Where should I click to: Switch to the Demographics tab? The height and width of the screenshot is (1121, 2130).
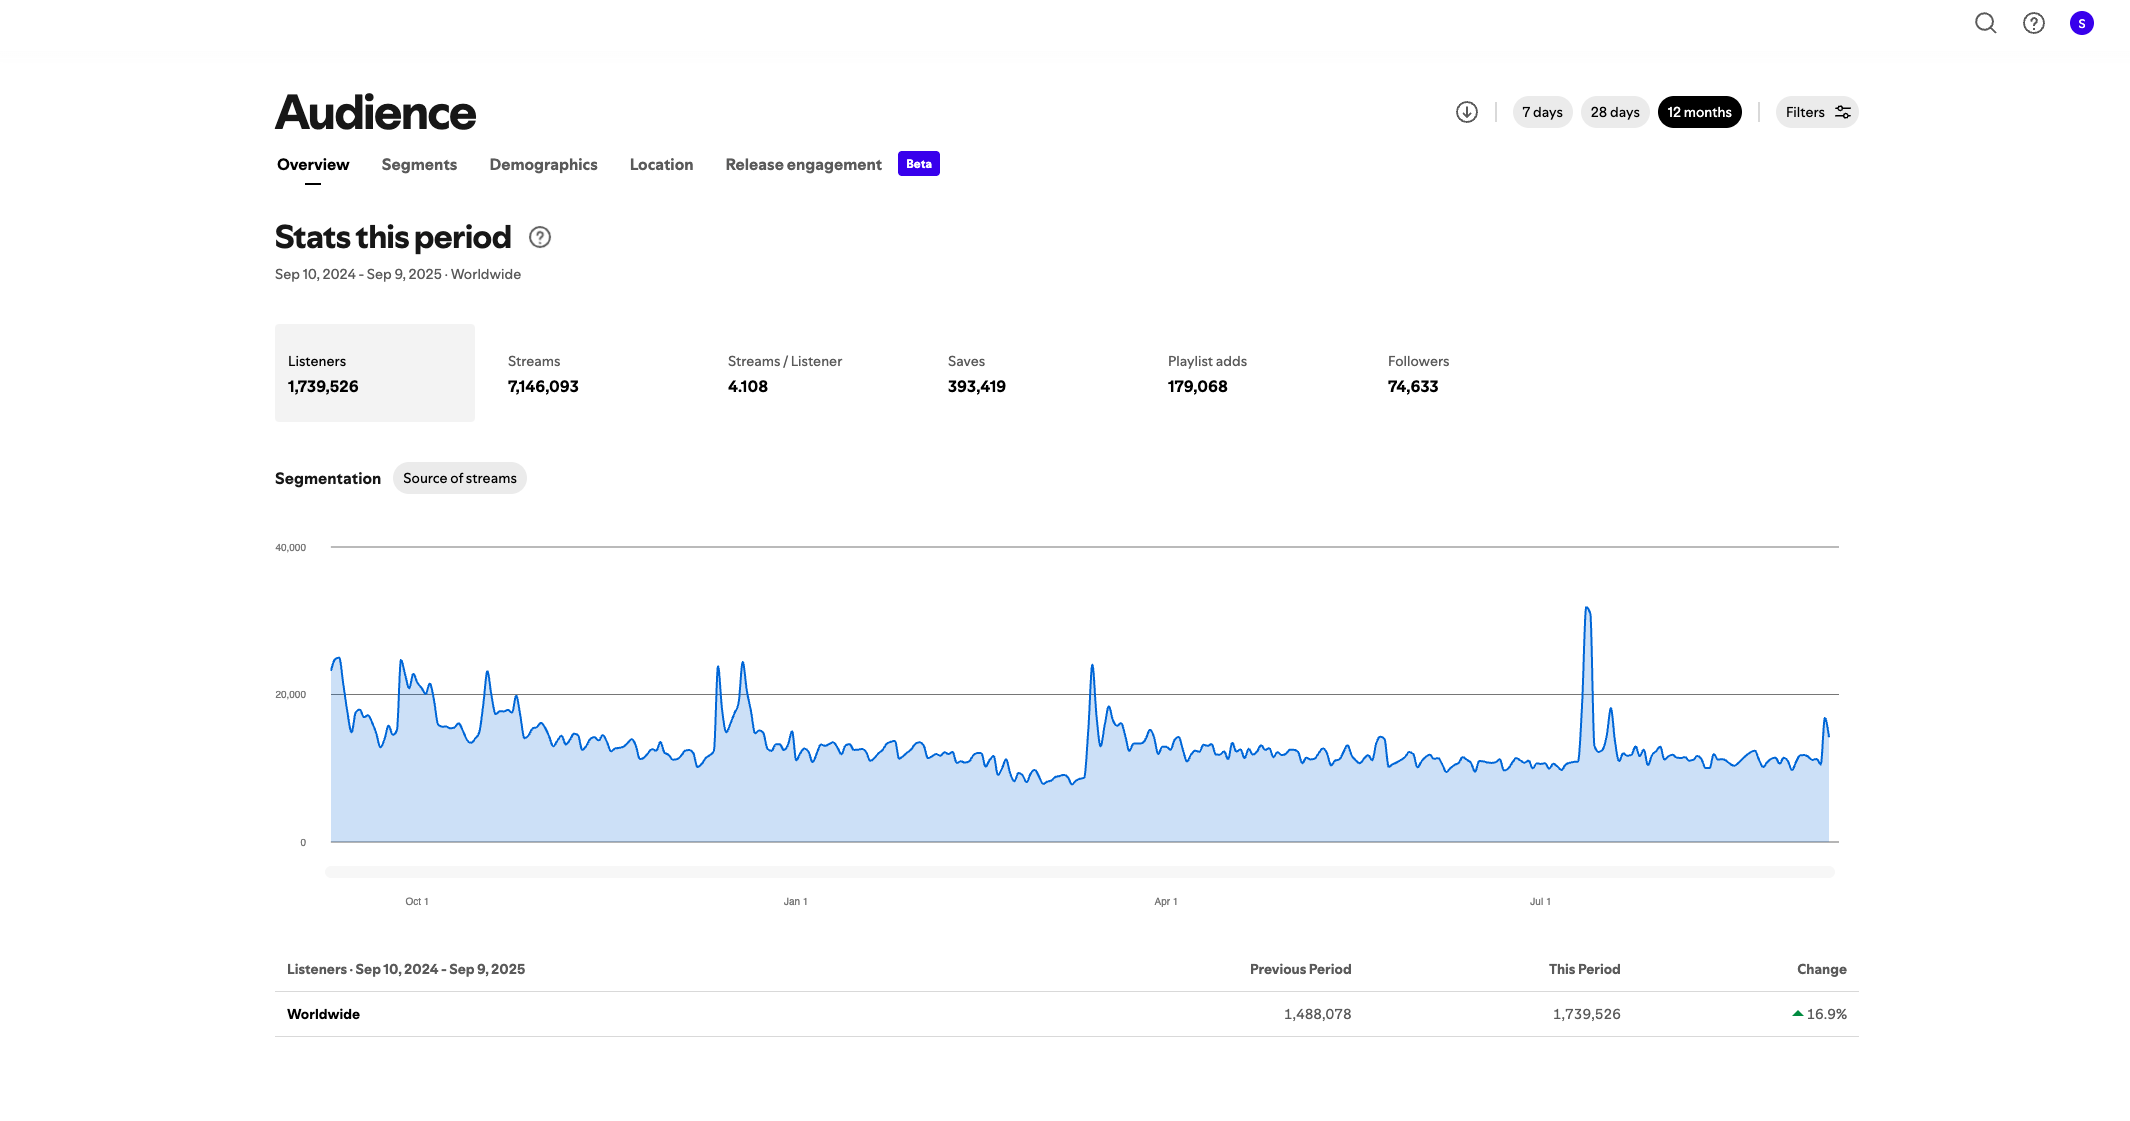[x=543, y=164]
